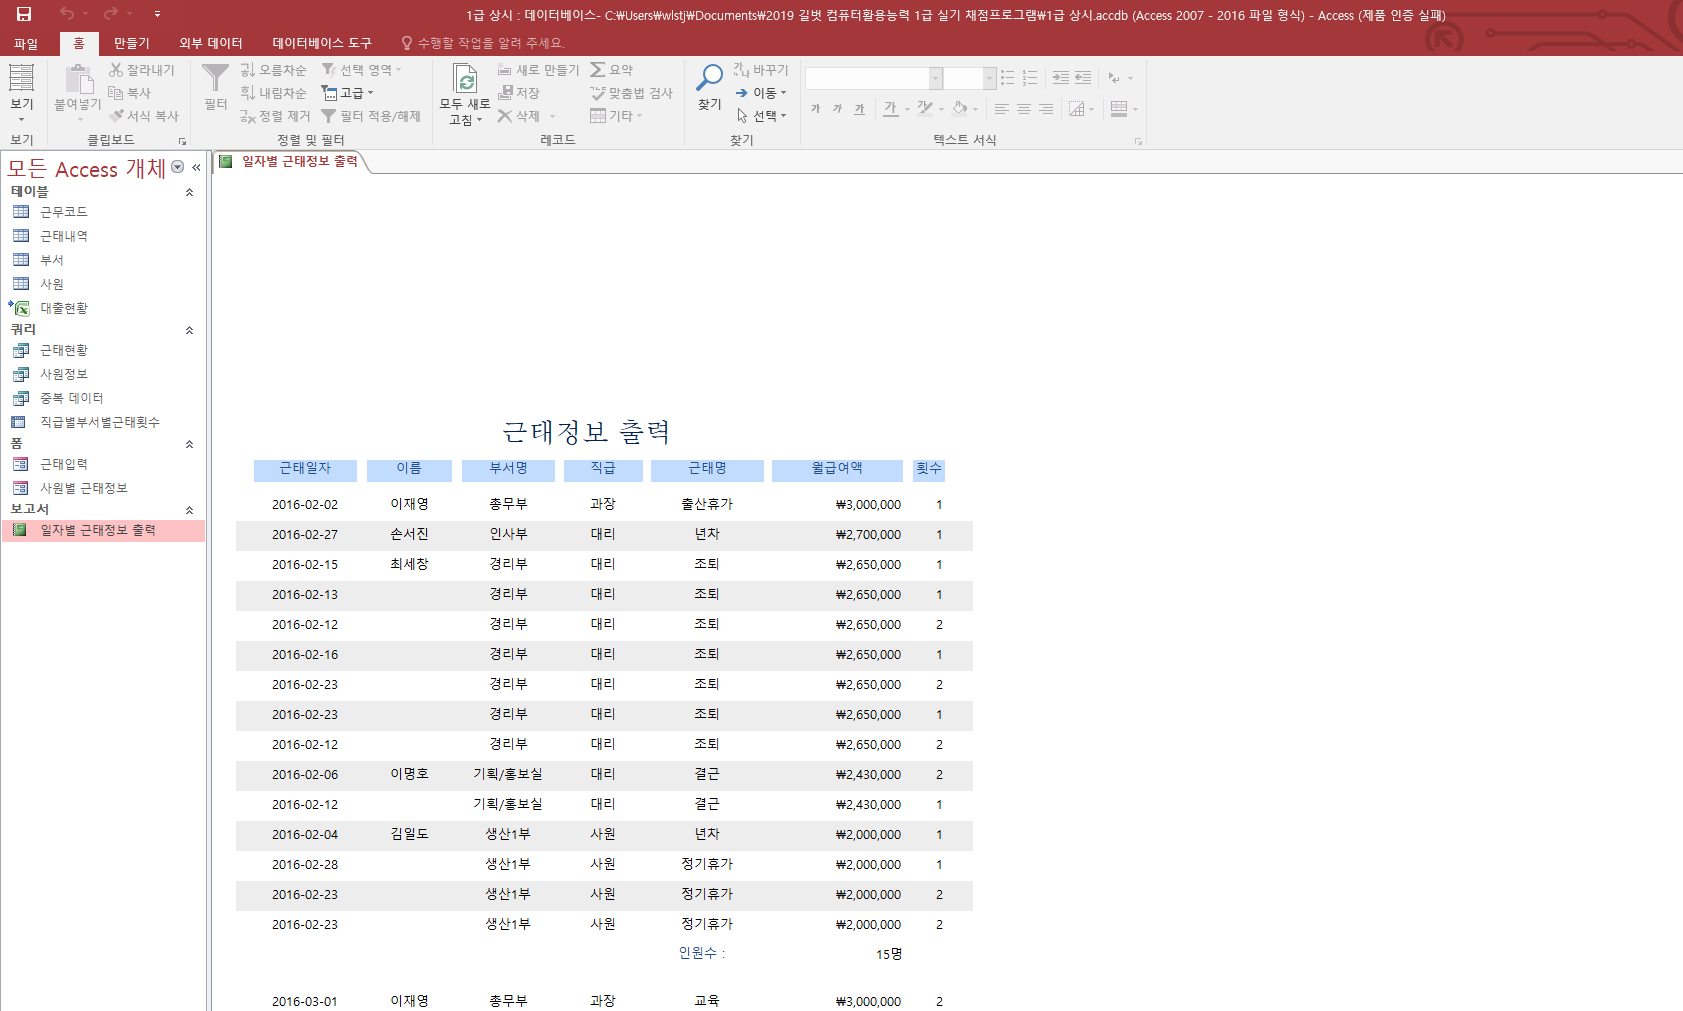Click the 맞춤법 검사 spell check icon

coord(598,93)
